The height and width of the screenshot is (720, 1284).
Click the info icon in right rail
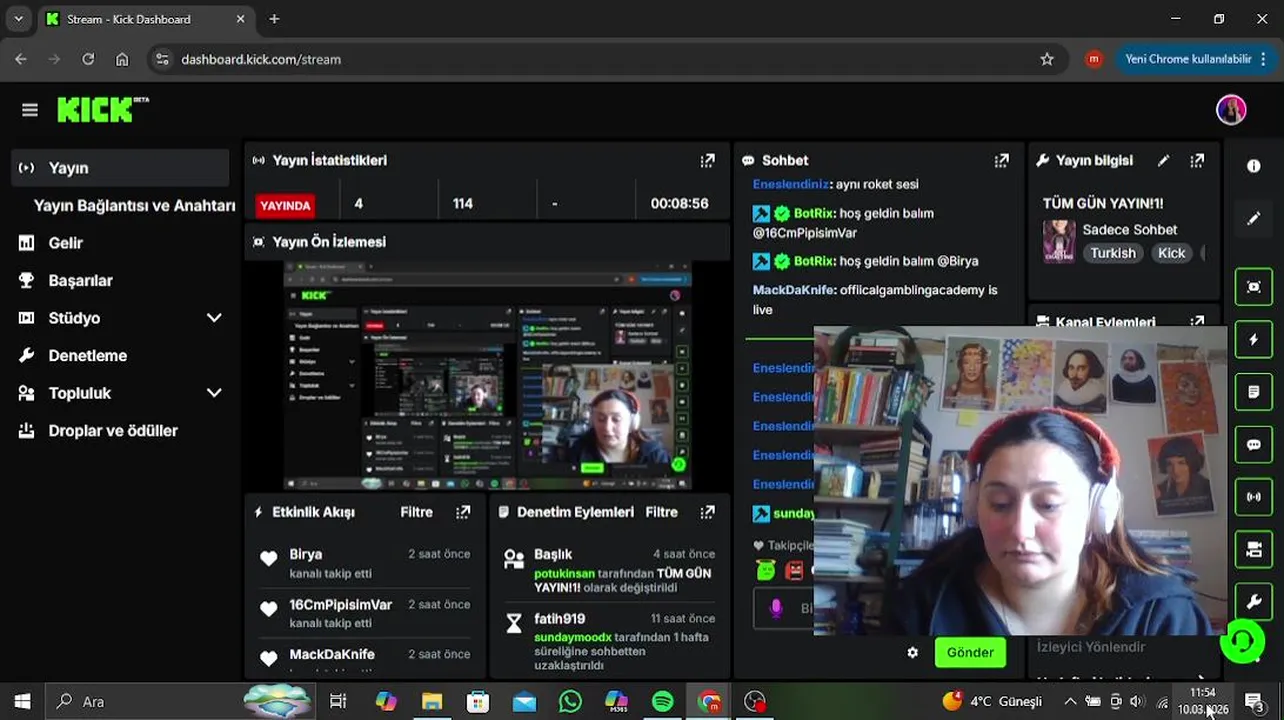[1253, 166]
